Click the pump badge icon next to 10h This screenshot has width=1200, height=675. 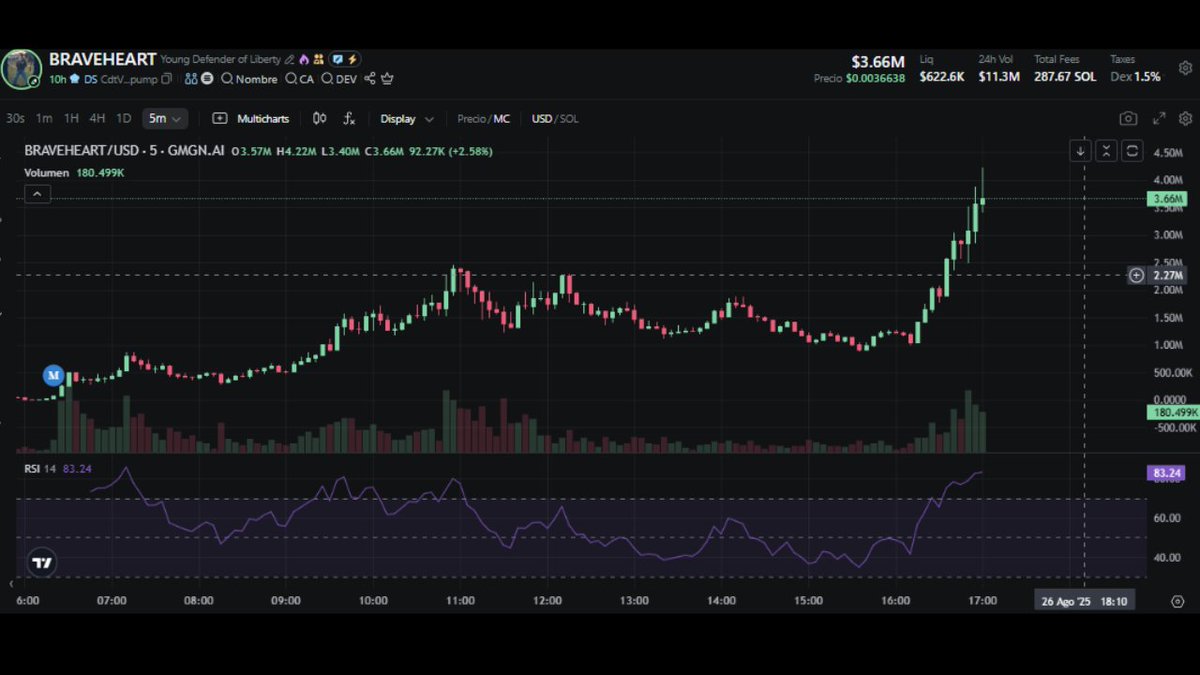tap(75, 79)
